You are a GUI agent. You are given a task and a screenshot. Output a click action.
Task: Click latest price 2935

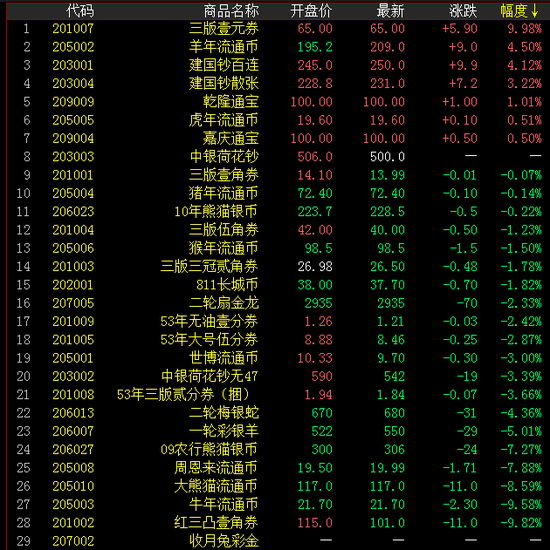tap(391, 303)
